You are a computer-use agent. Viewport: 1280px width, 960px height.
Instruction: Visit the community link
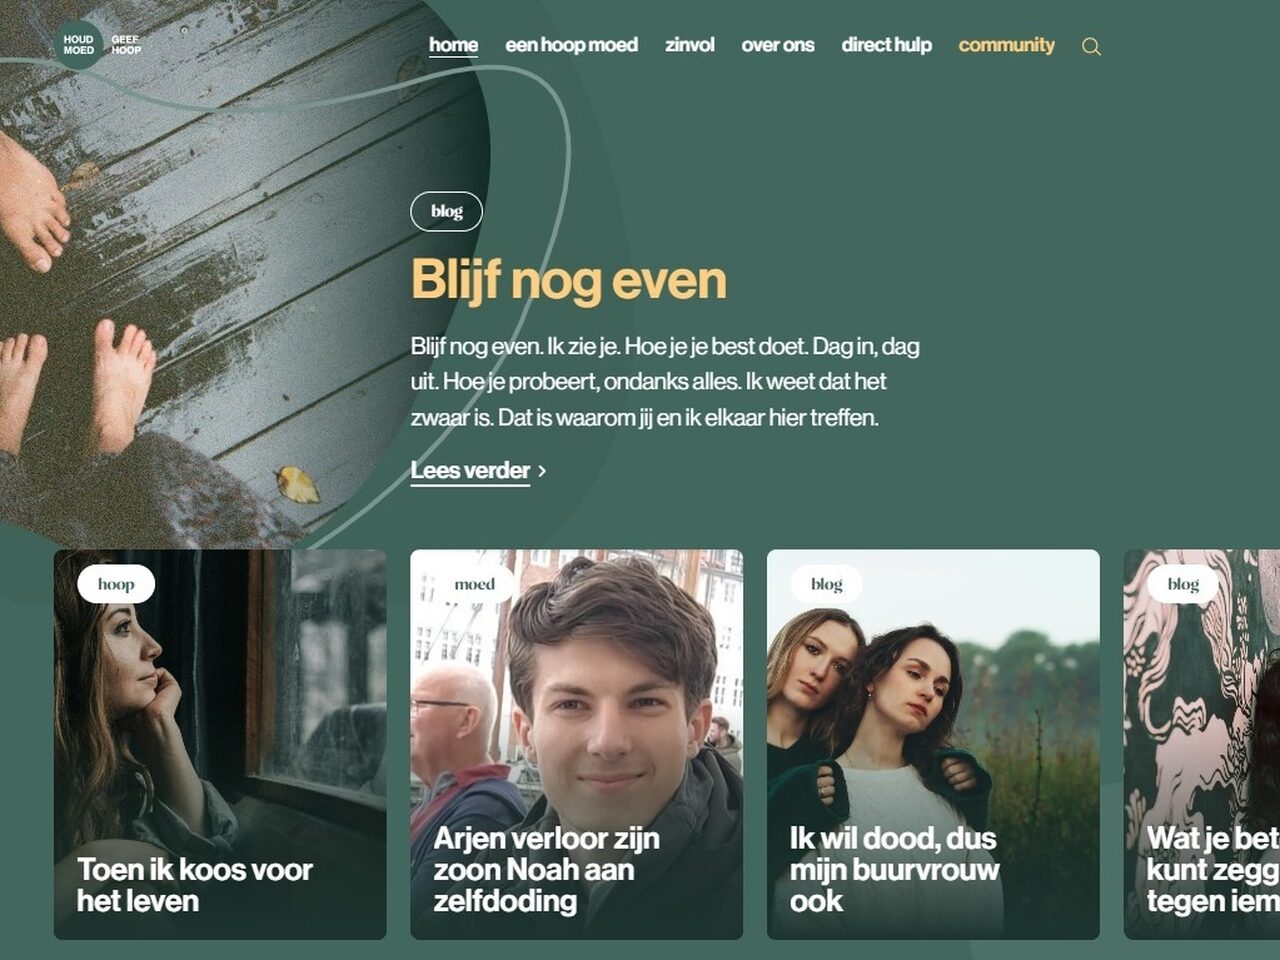click(1006, 45)
